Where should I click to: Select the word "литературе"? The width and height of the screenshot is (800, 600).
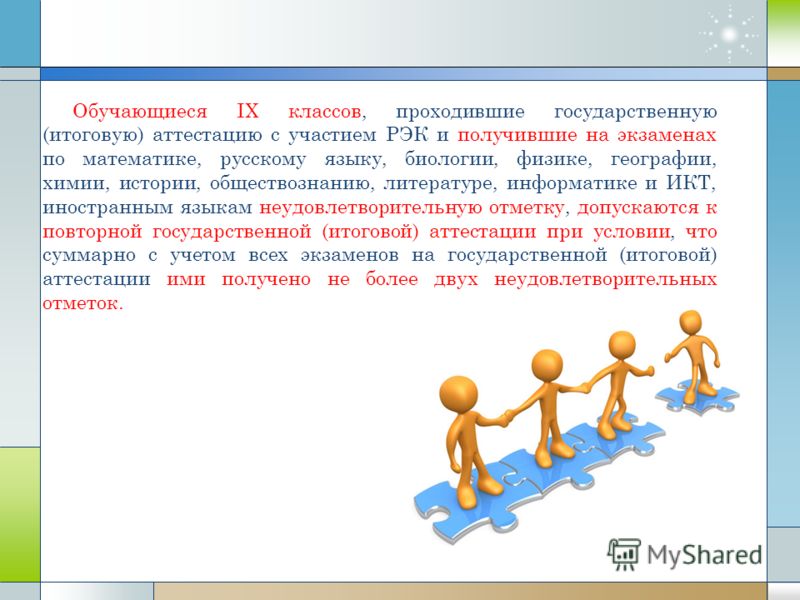[x=439, y=184]
